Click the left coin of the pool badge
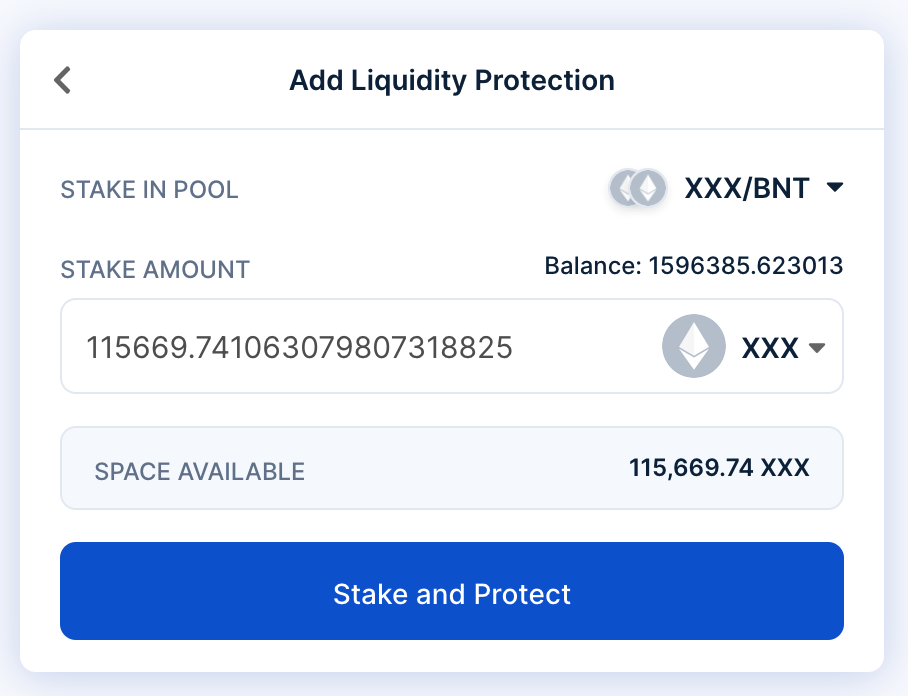 point(624,188)
